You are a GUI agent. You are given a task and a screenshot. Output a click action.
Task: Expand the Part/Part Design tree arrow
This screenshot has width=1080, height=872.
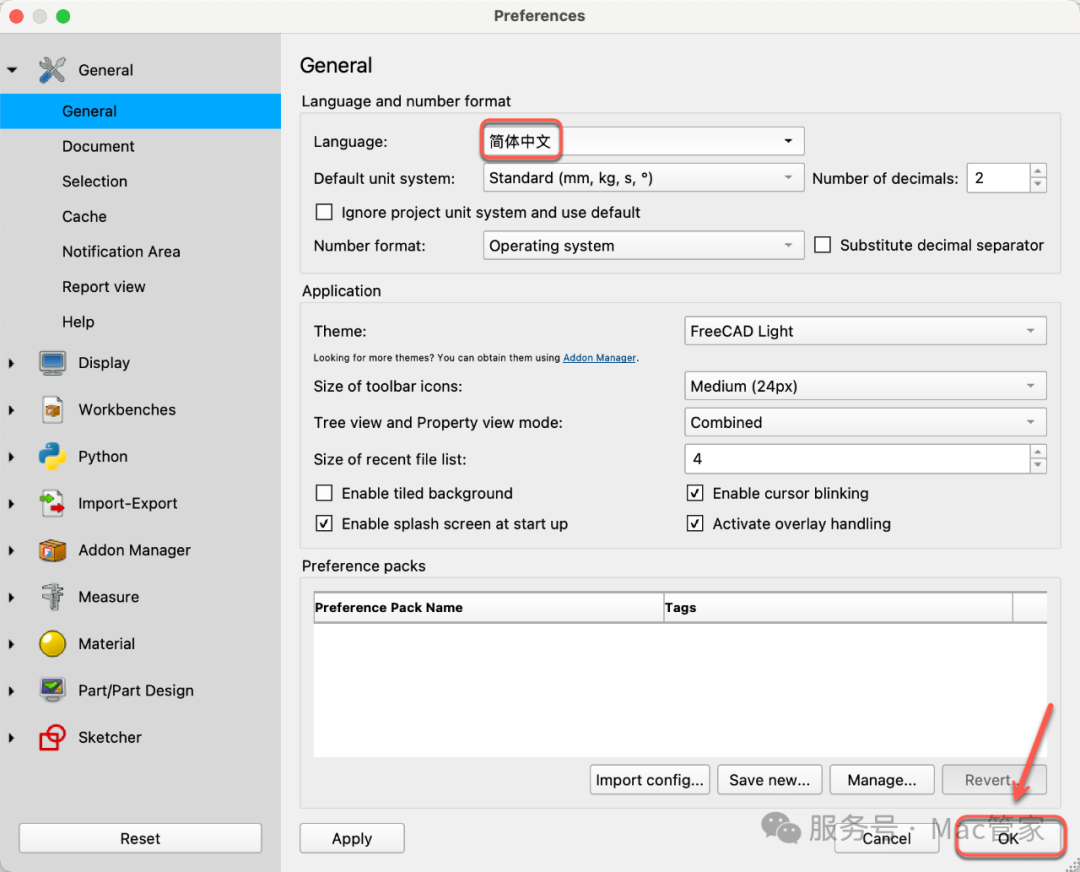pyautogui.click(x=12, y=691)
